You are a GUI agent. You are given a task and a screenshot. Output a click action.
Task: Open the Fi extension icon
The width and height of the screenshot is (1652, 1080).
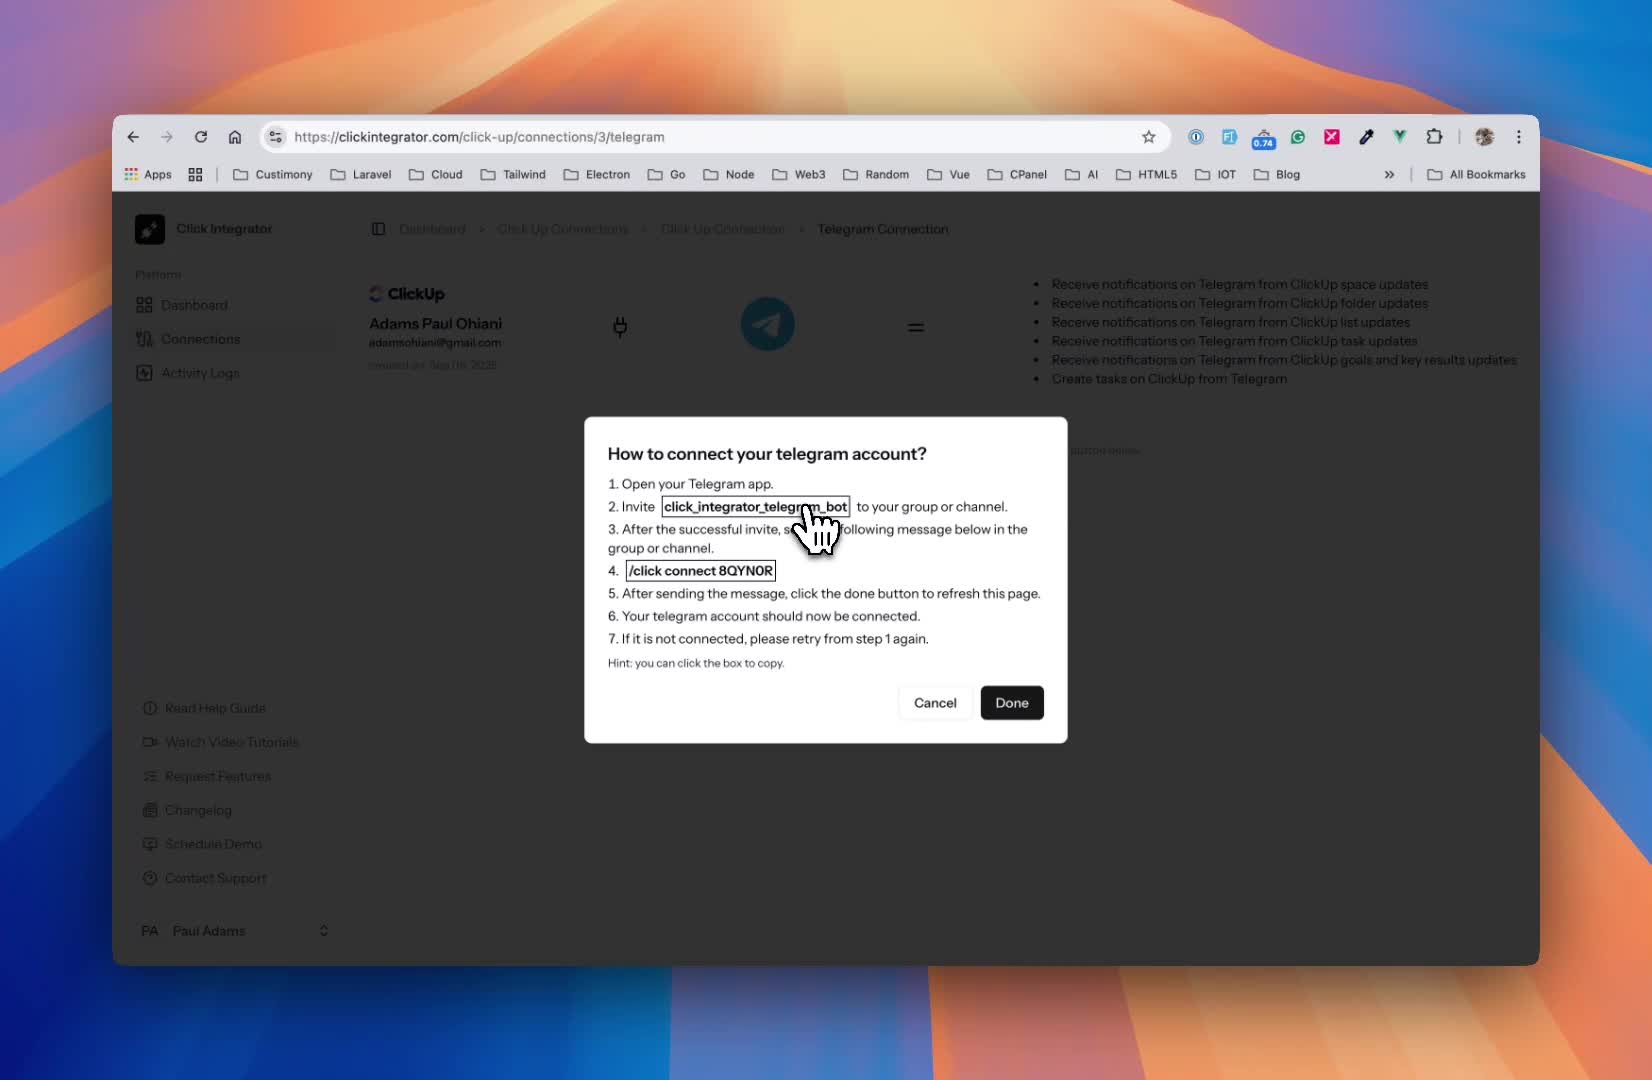[1229, 137]
